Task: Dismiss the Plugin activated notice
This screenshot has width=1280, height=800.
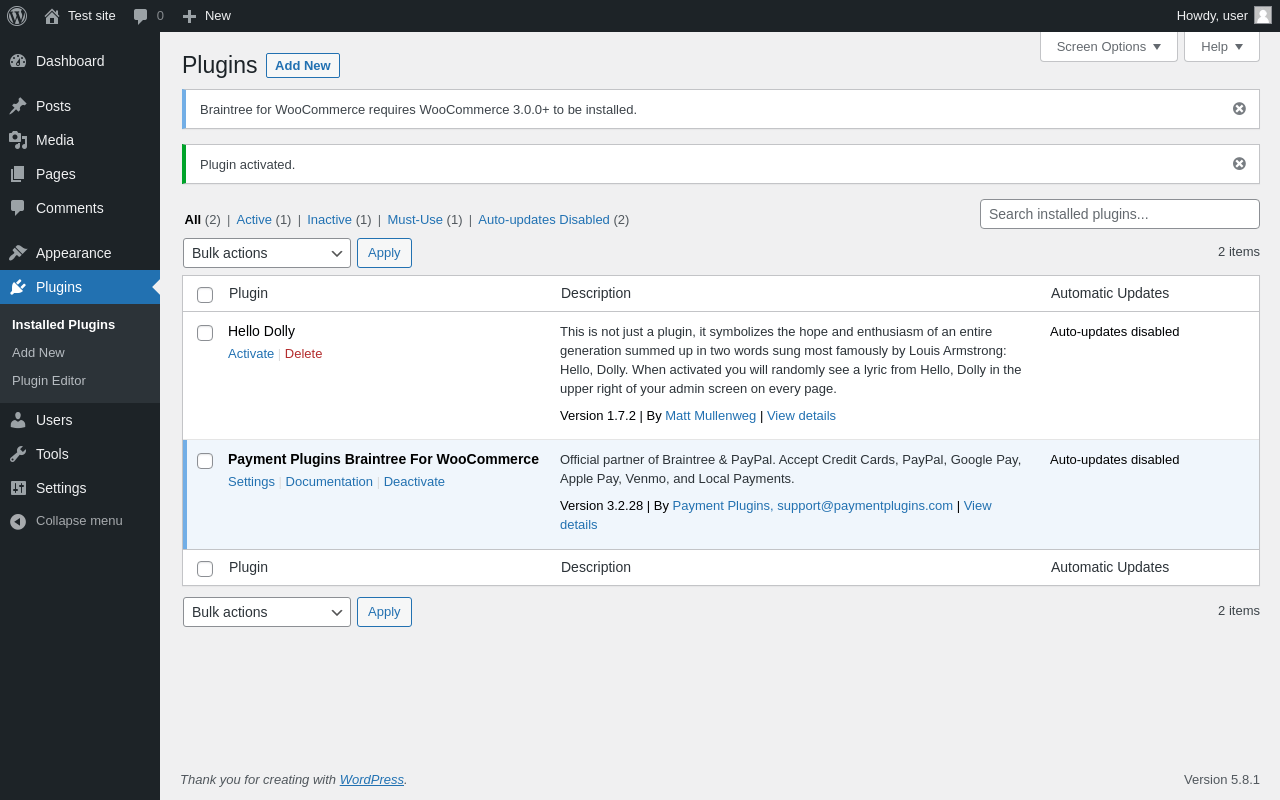Action: tap(1239, 164)
